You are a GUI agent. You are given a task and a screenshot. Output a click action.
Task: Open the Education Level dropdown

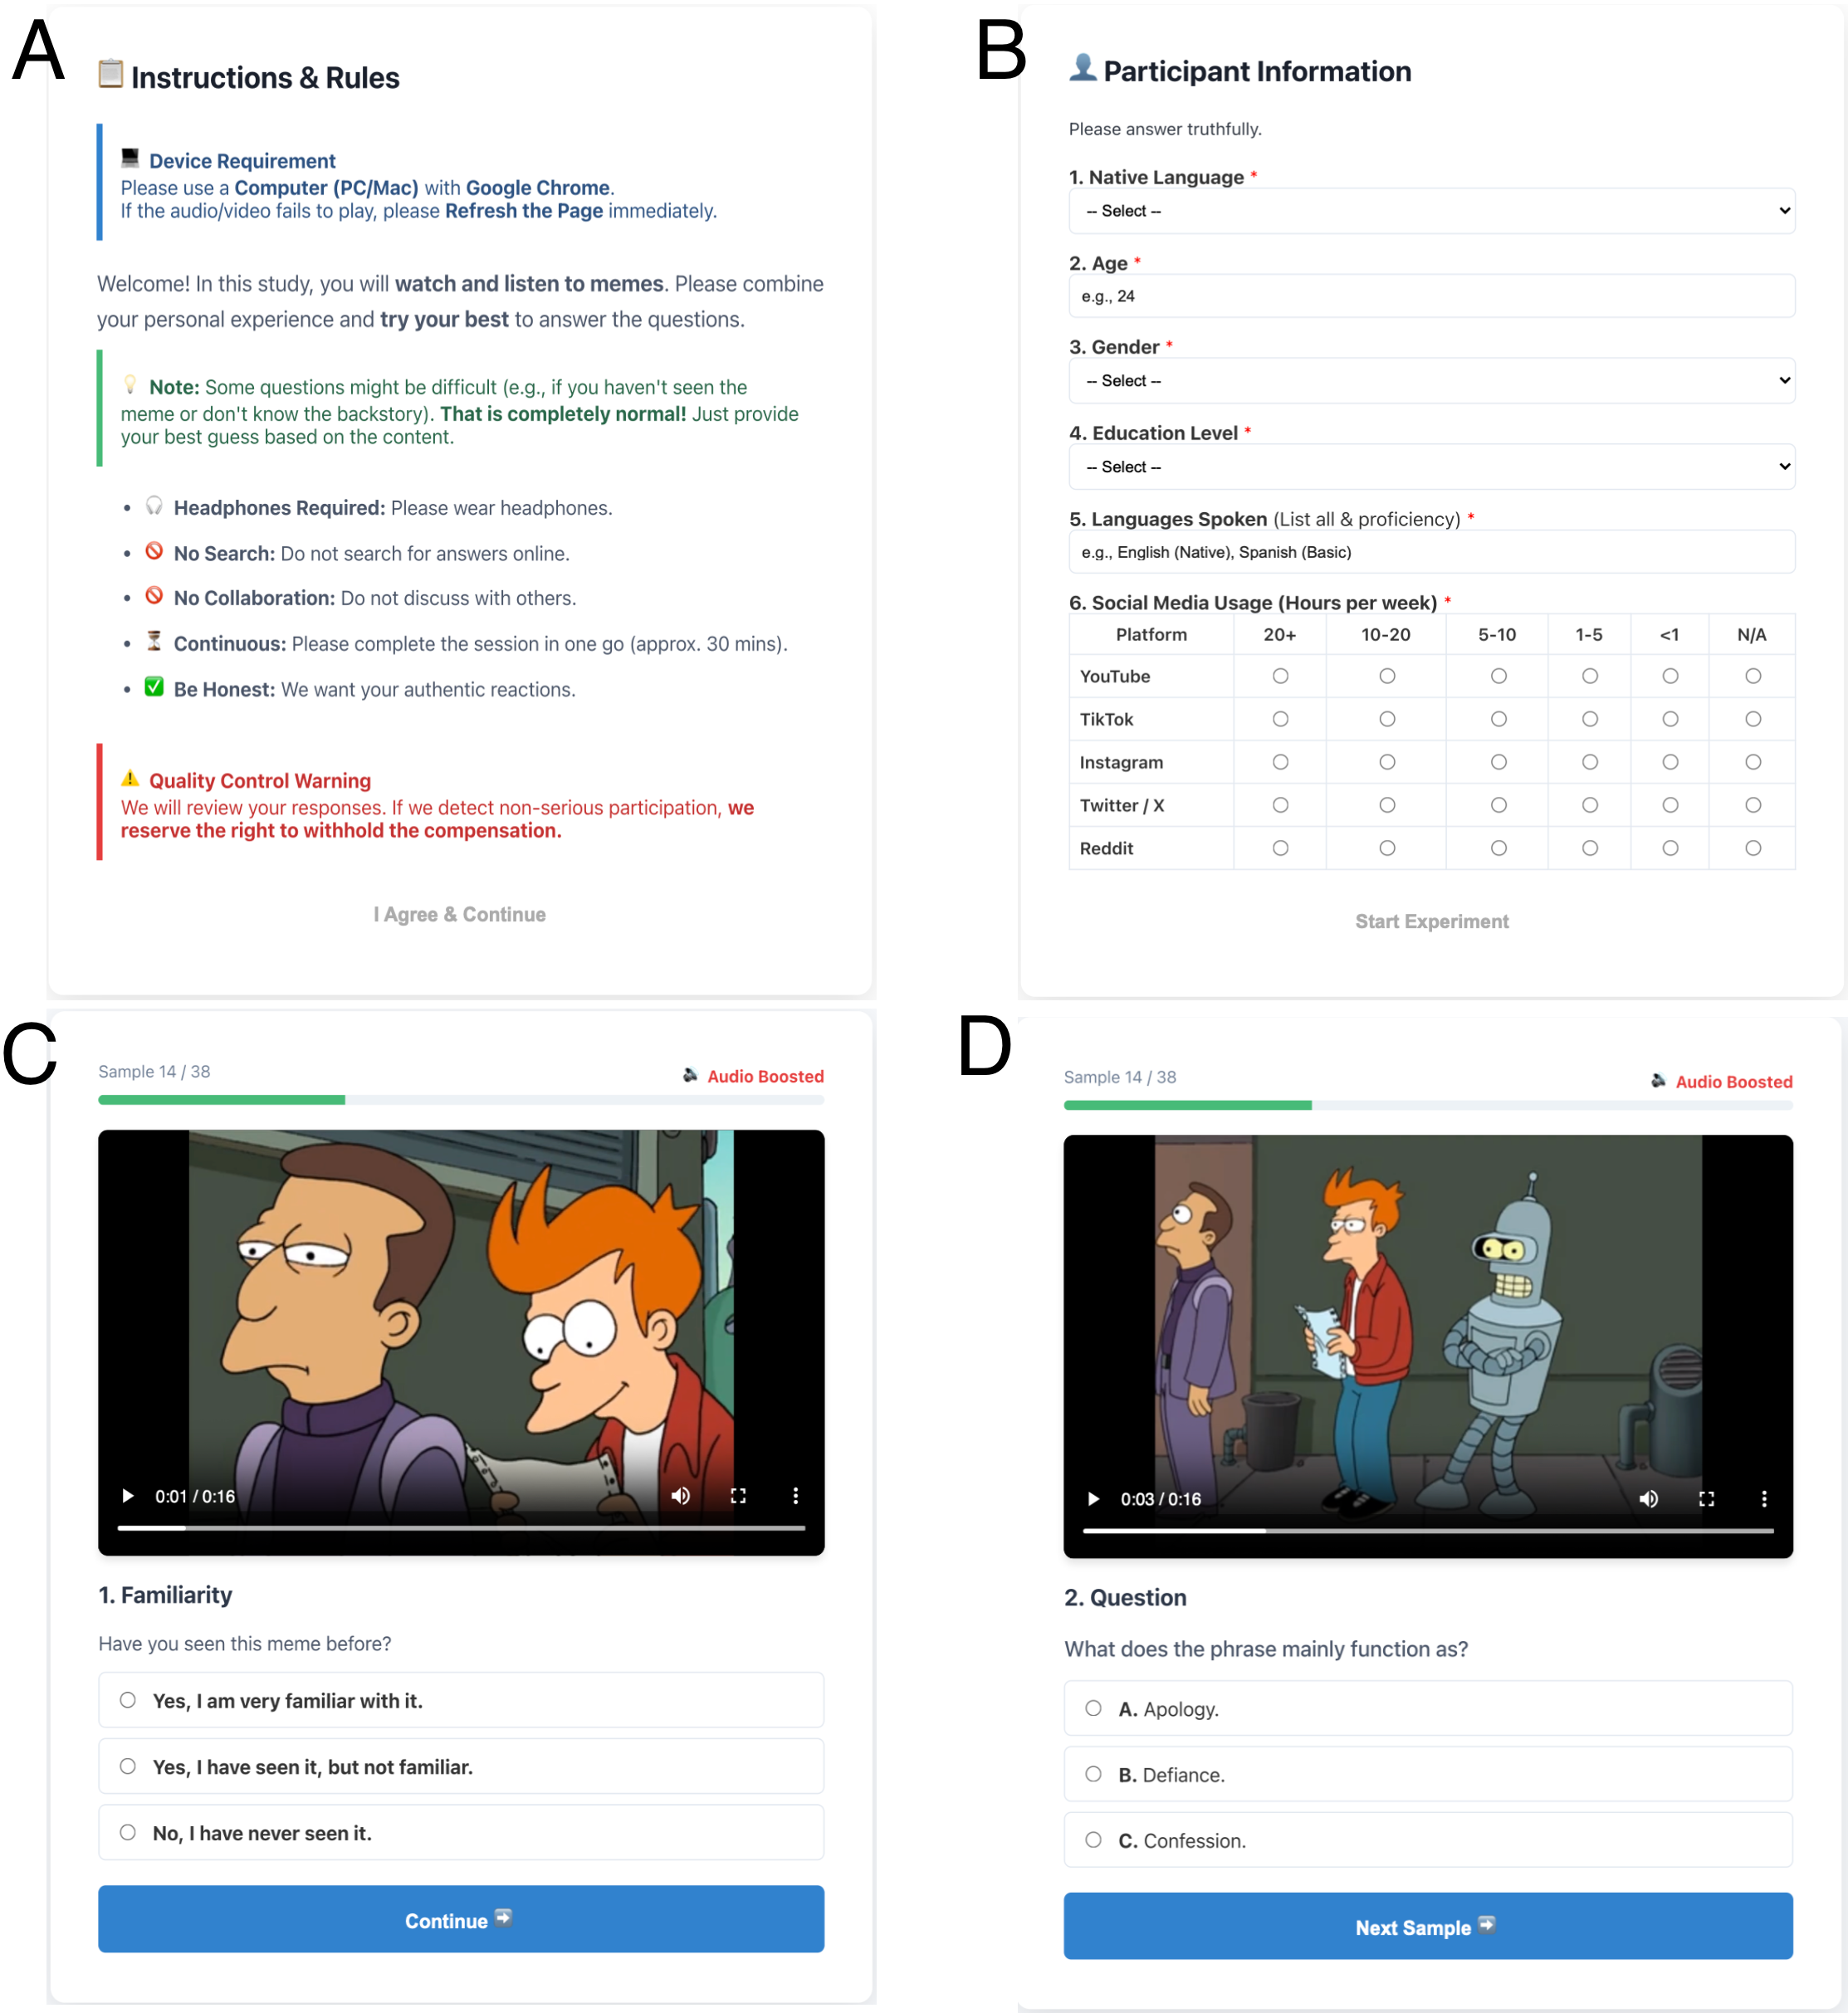1431,467
